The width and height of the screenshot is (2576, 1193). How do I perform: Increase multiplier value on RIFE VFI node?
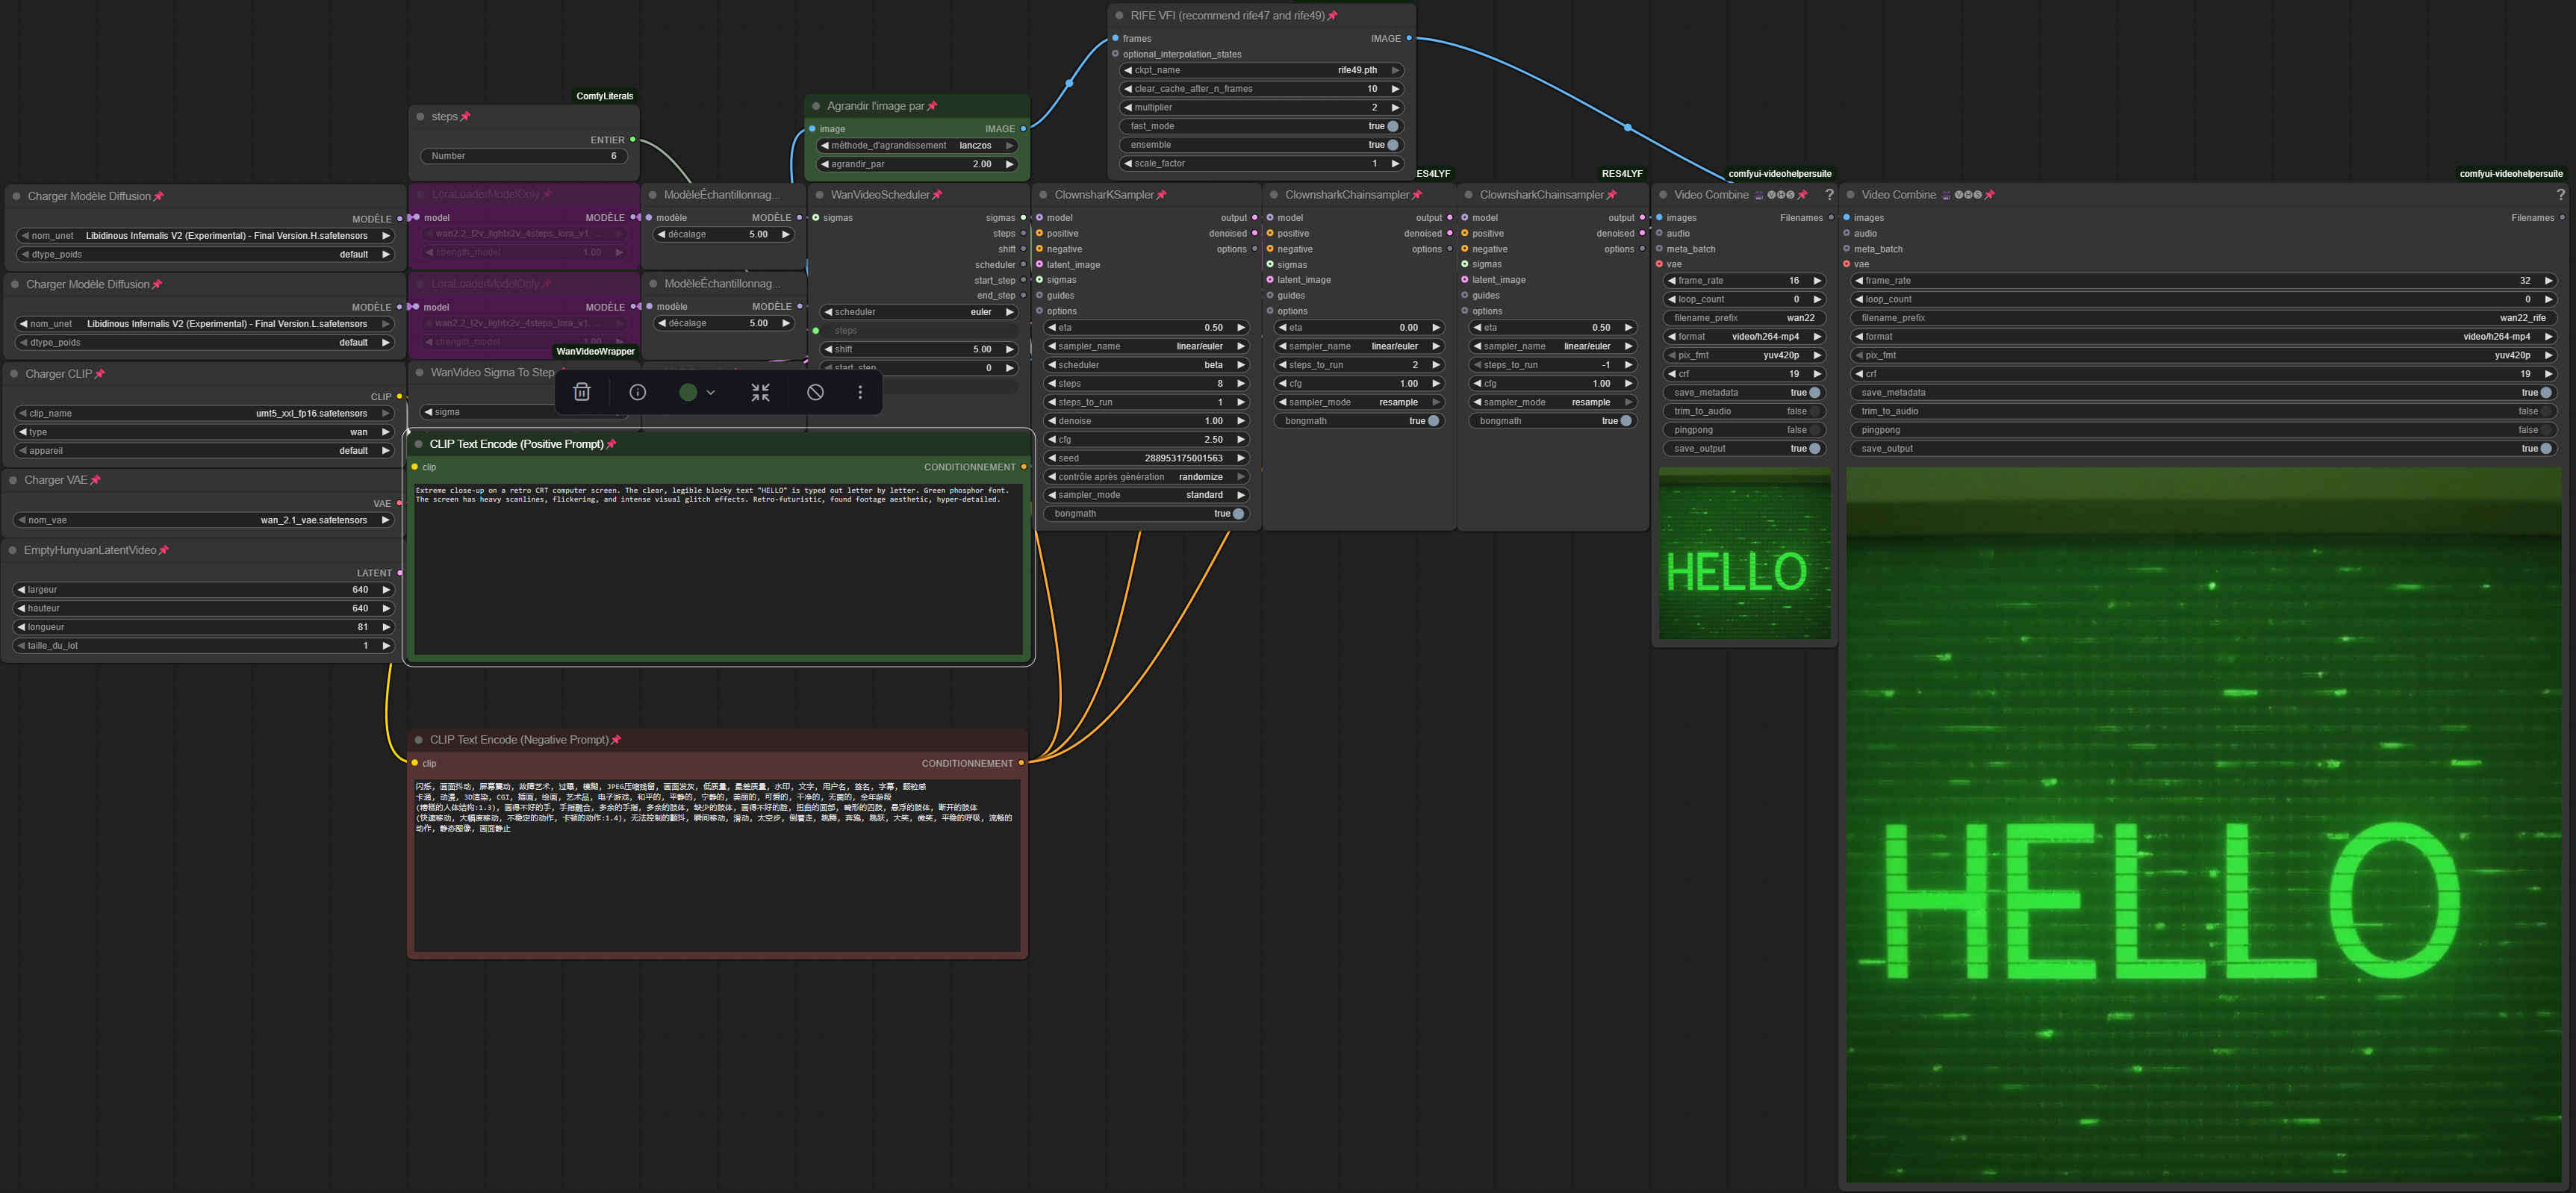tap(1395, 108)
